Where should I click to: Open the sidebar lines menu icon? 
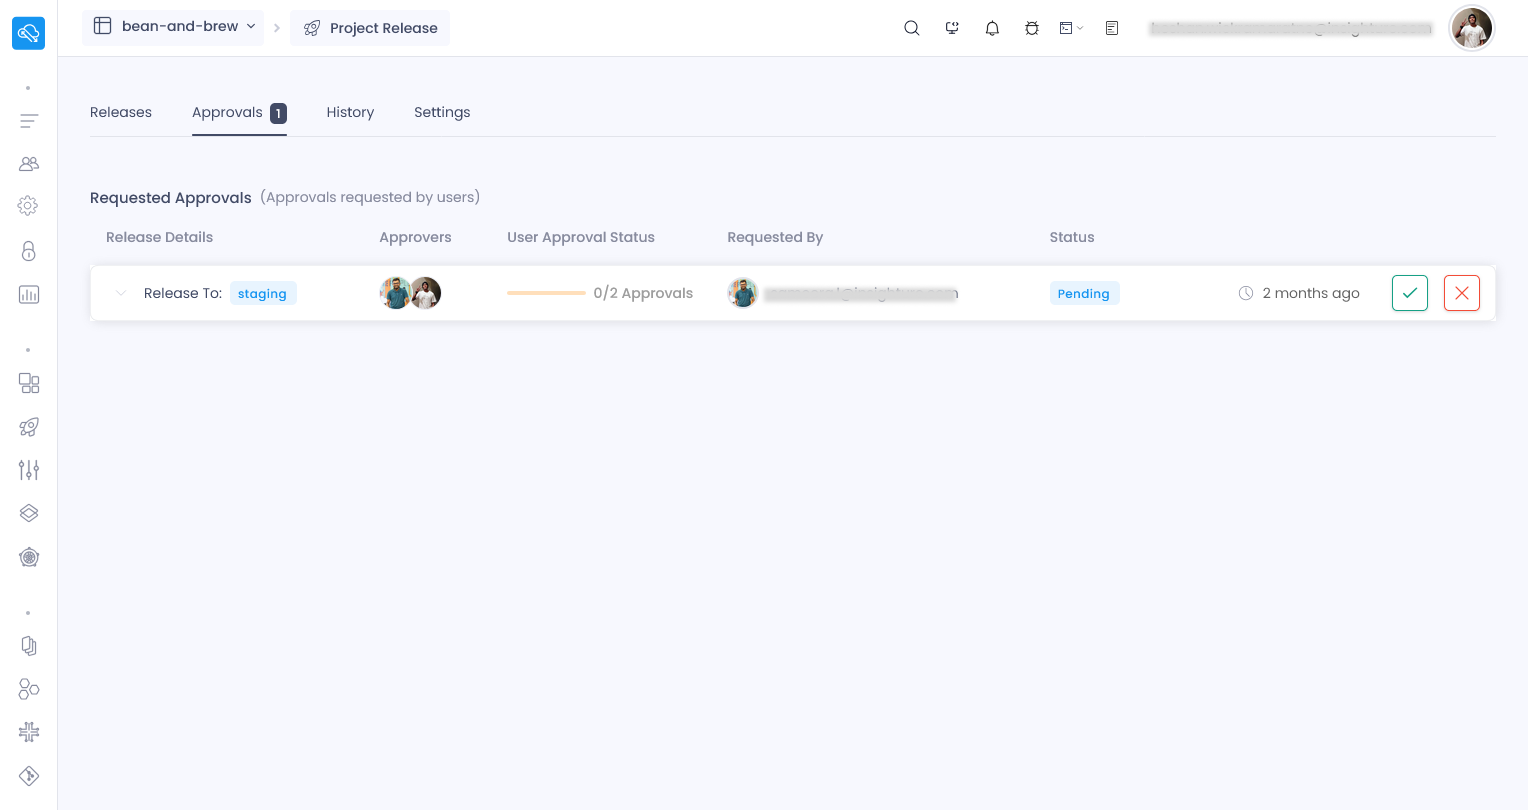click(x=29, y=121)
